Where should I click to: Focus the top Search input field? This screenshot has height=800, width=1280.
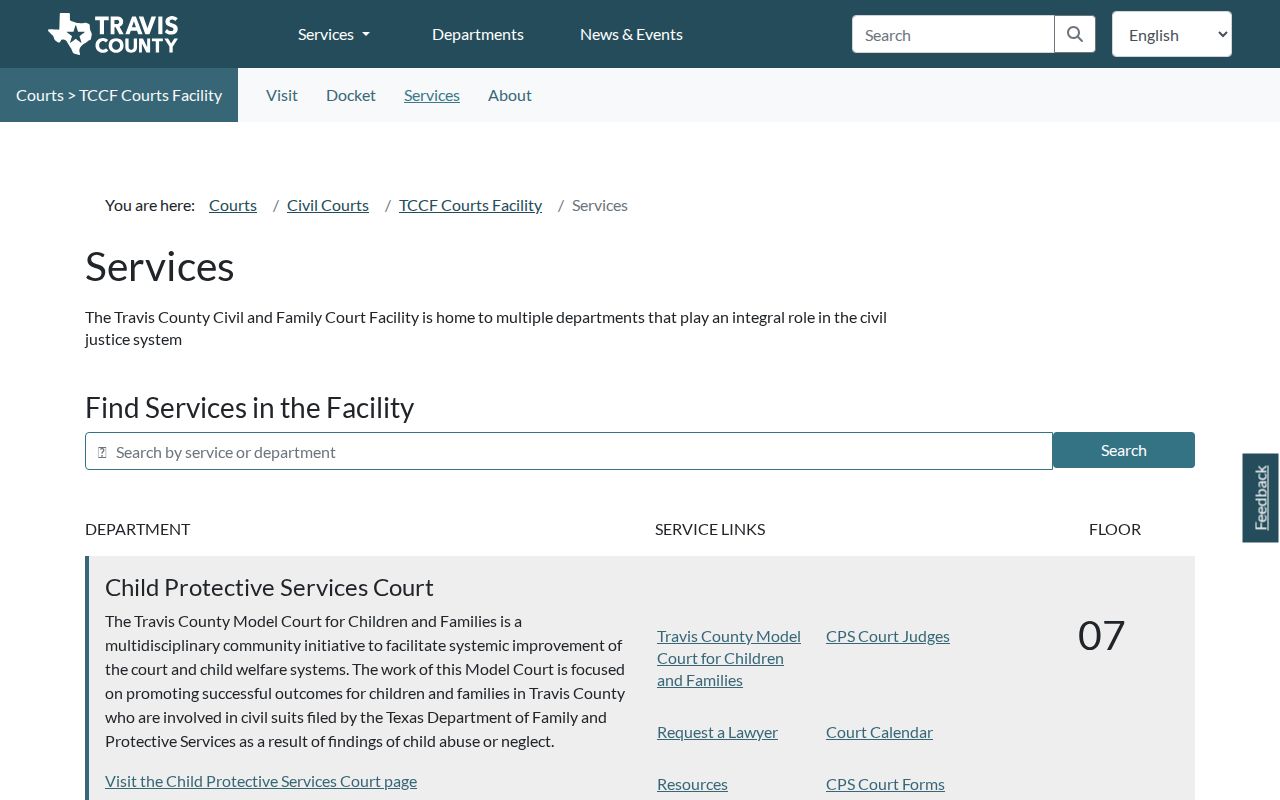point(953,34)
